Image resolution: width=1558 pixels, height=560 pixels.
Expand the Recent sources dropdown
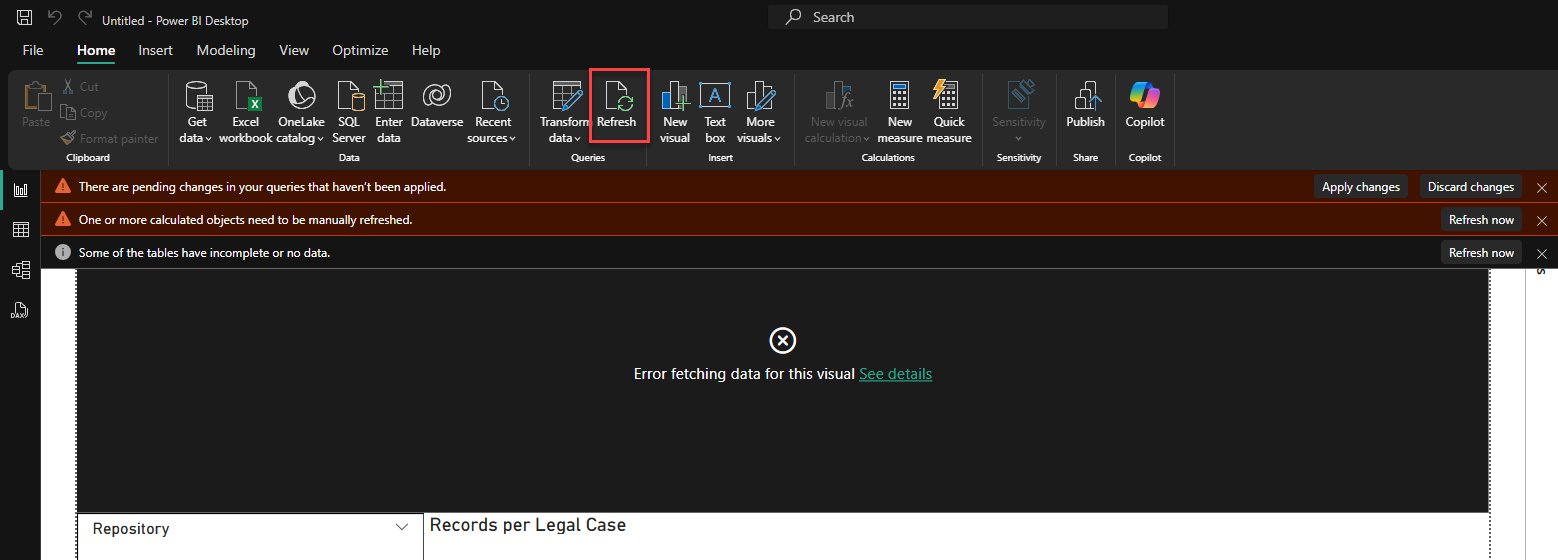tap(493, 138)
